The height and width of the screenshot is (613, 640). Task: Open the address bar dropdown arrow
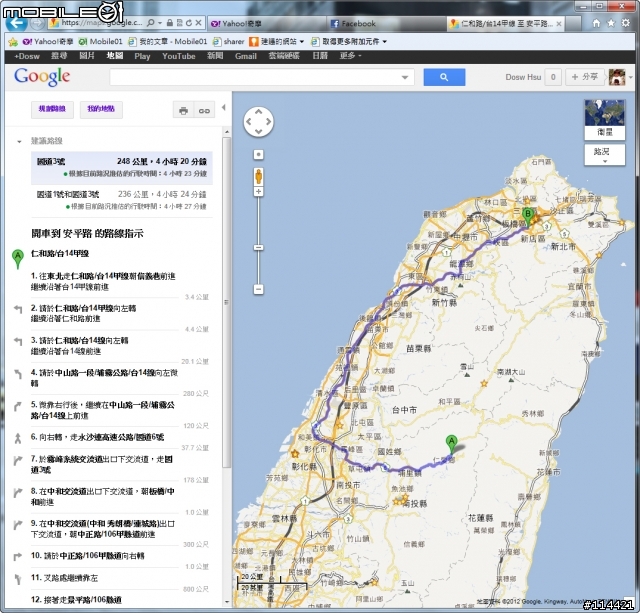(x=160, y=23)
